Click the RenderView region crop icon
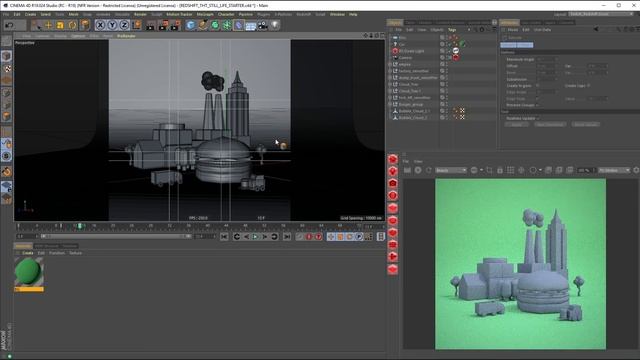Image resolution: width=640 pixels, height=360 pixels. (489, 170)
